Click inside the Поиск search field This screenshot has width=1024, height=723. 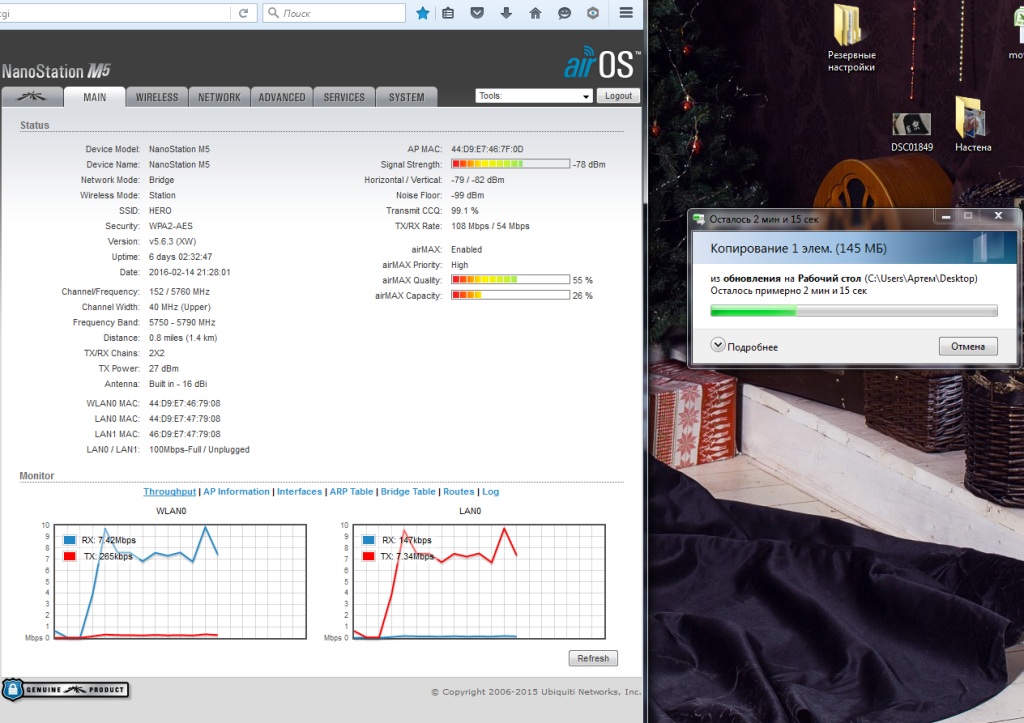coord(334,13)
